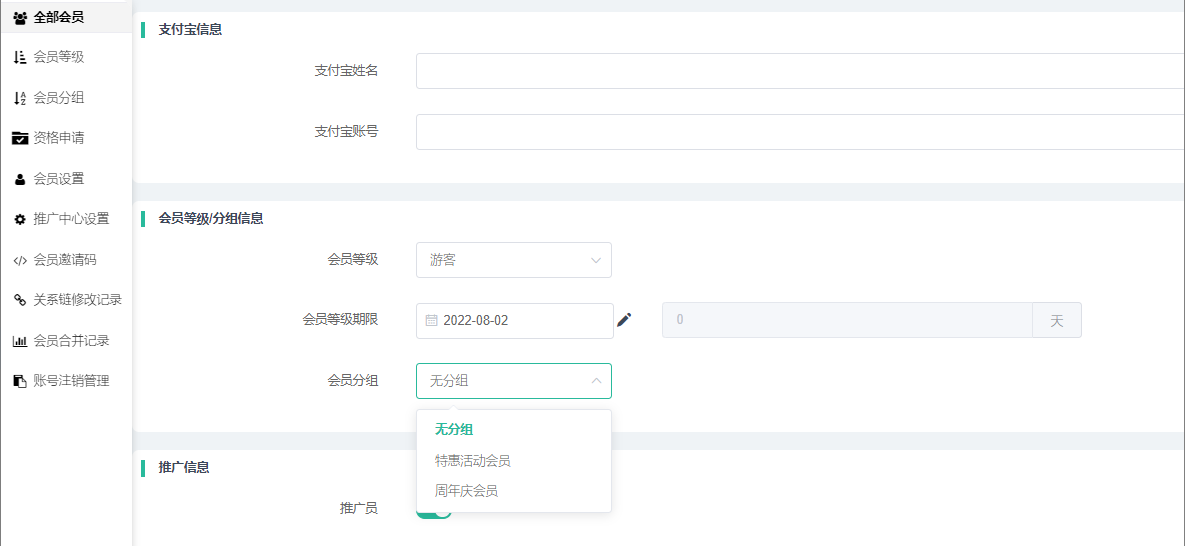Choose 周年庆会员 option in group list
1185x546 pixels.
coord(466,491)
